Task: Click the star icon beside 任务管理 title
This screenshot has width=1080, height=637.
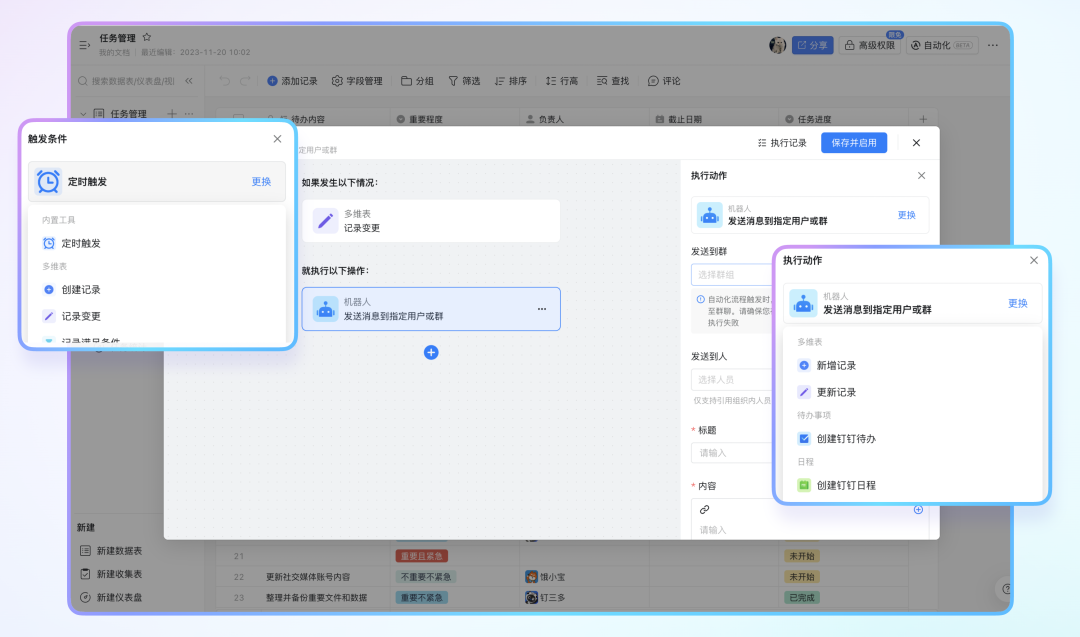Action: pyautogui.click(x=147, y=38)
